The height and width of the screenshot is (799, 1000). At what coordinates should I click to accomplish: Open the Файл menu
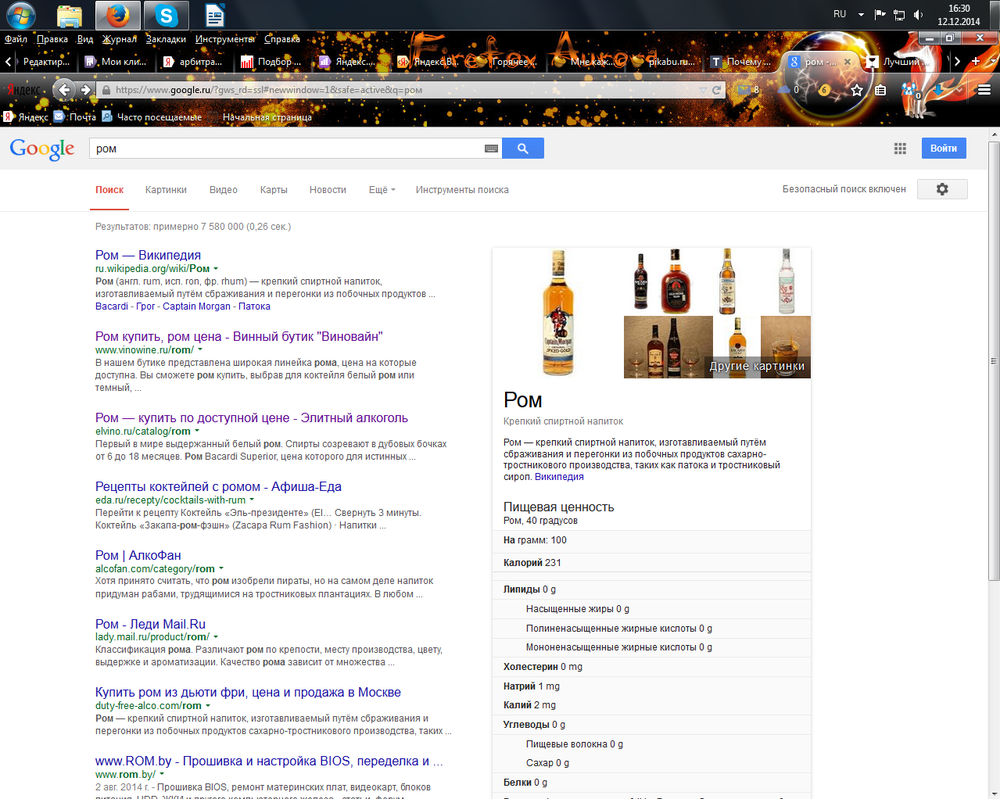click(16, 39)
